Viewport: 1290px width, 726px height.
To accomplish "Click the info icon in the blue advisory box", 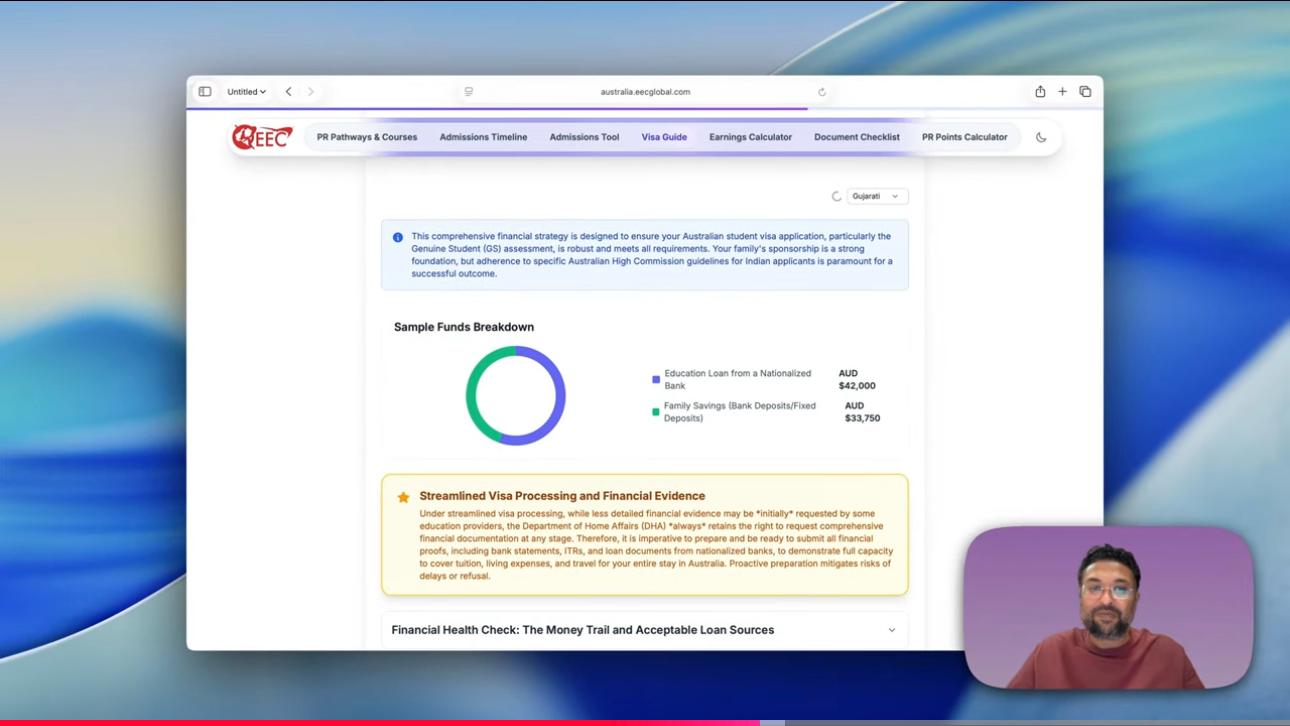I will pyautogui.click(x=396, y=236).
